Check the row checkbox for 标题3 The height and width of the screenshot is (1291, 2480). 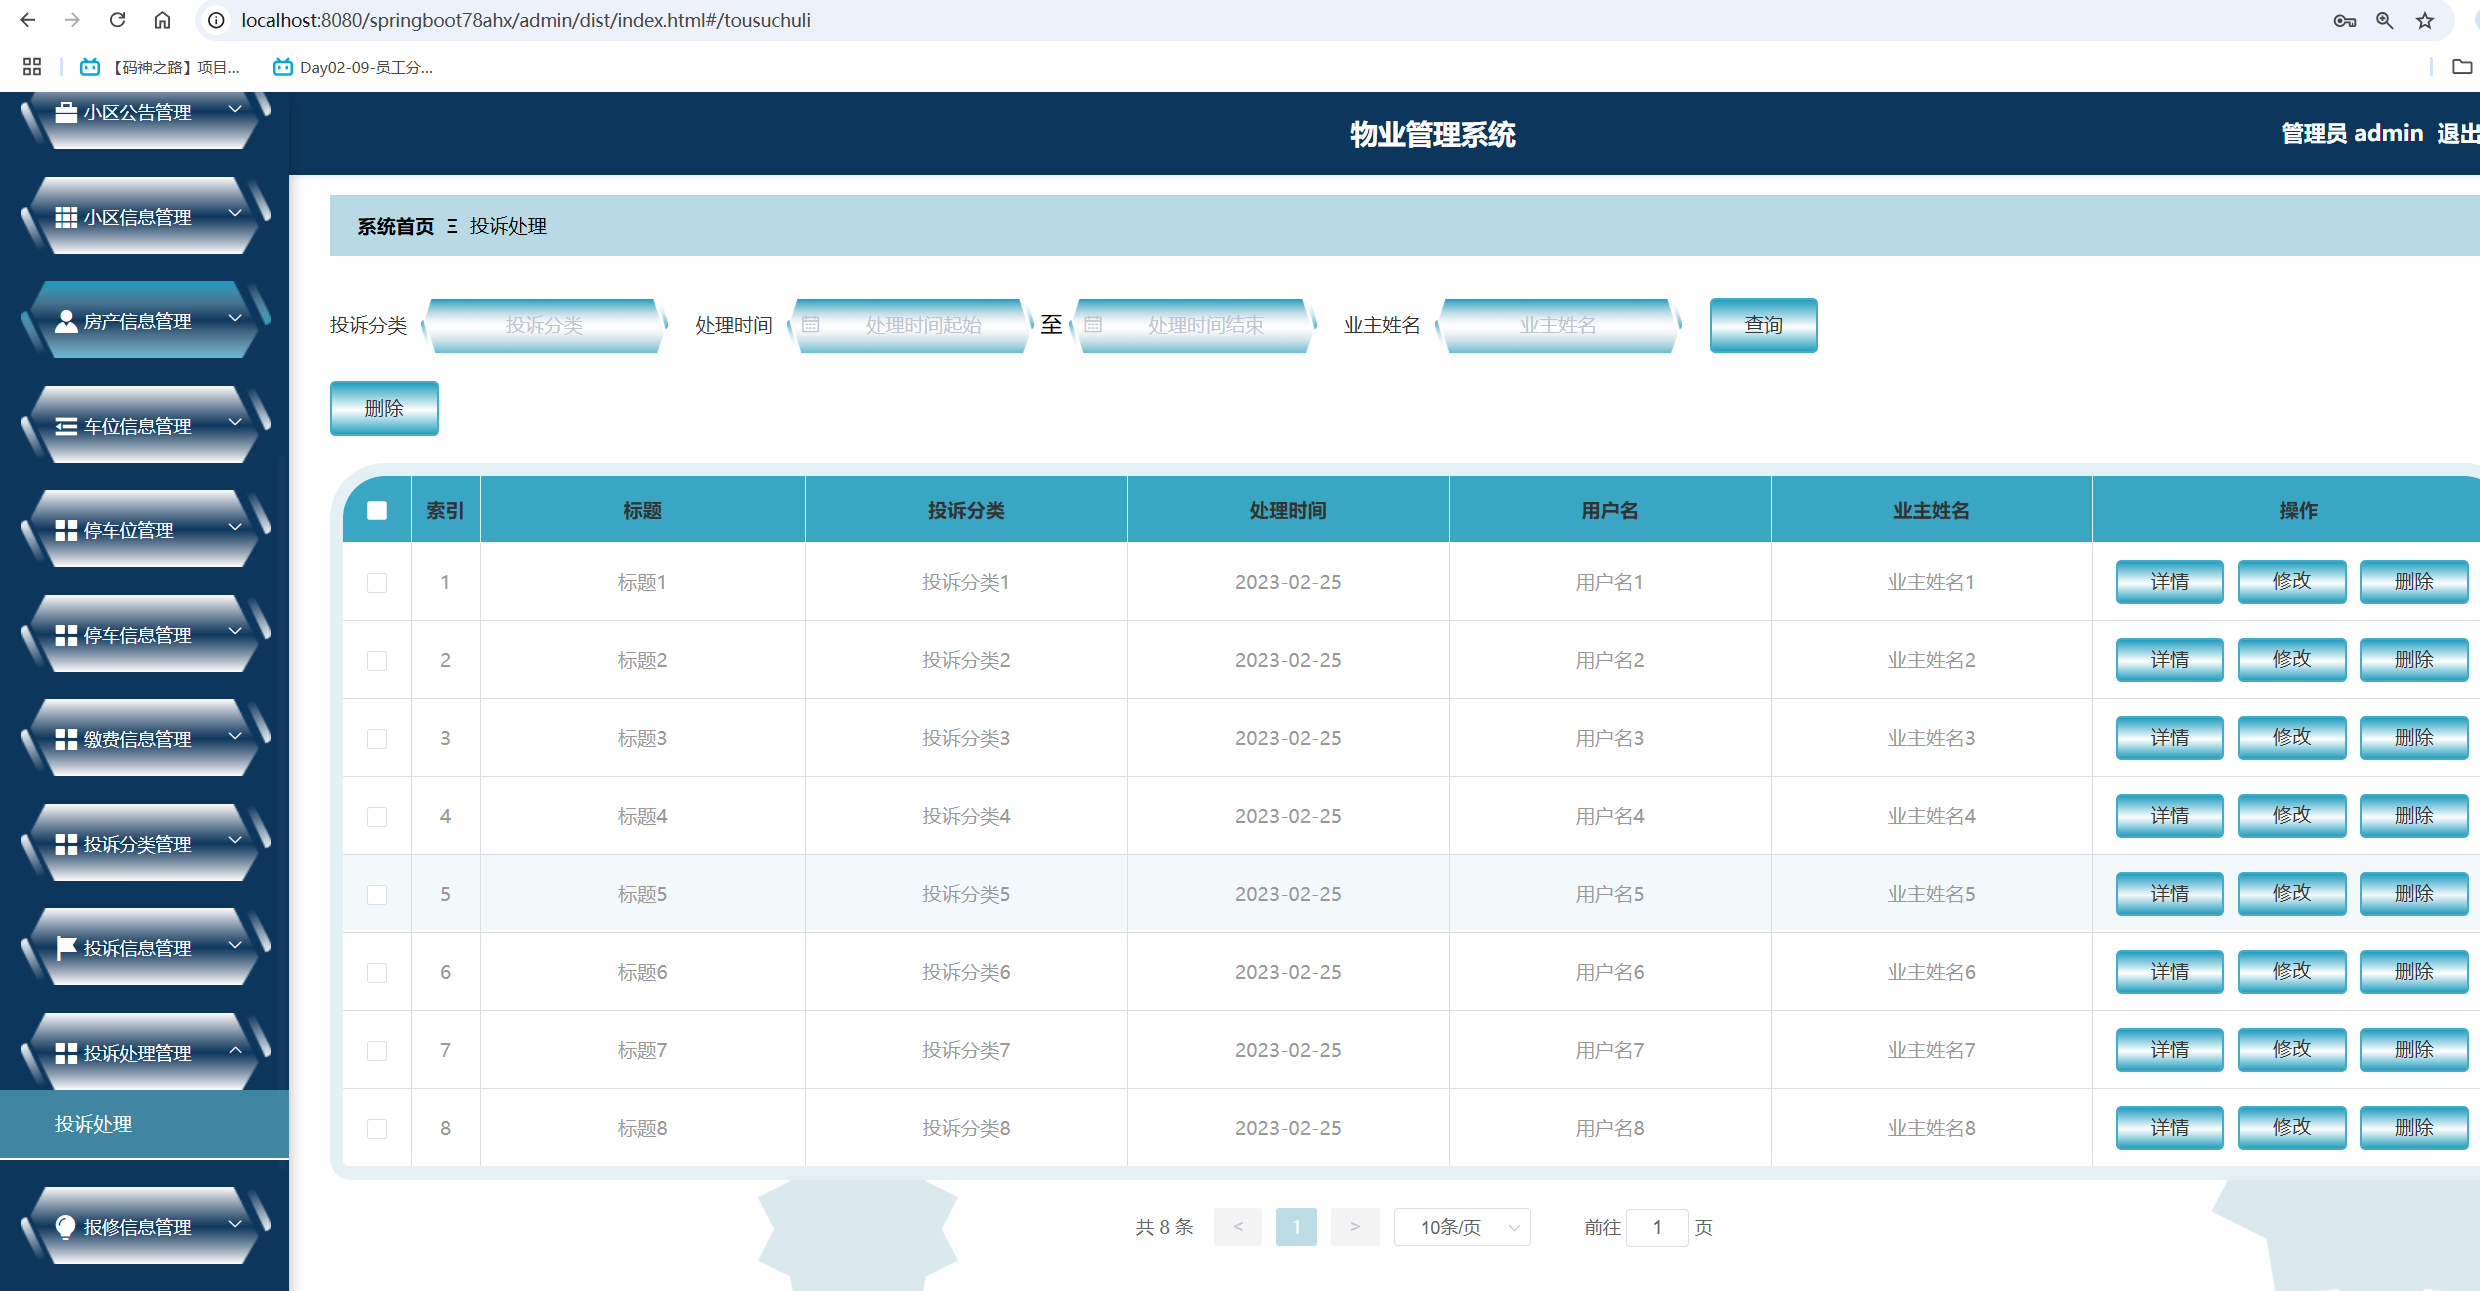pyautogui.click(x=377, y=739)
